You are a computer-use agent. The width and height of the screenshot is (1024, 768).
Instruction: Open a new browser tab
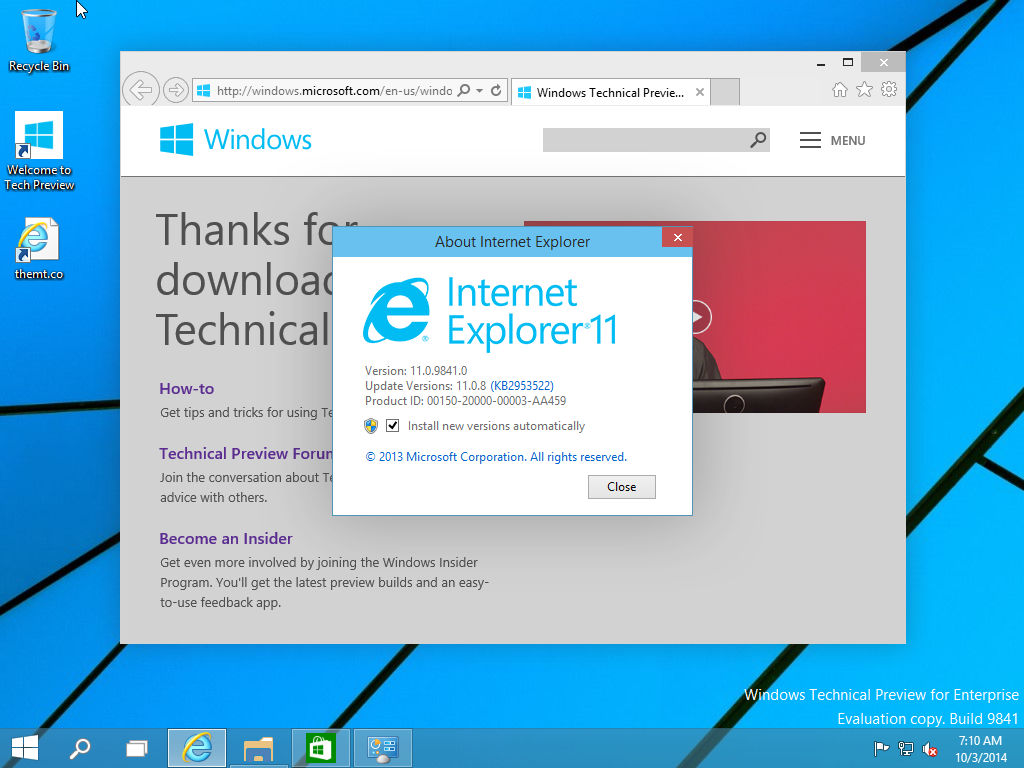[x=723, y=91]
